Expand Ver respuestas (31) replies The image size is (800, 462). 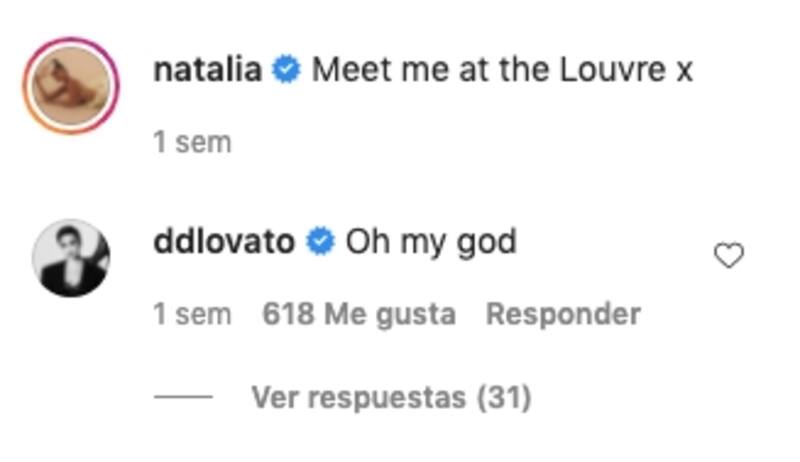click(391, 397)
